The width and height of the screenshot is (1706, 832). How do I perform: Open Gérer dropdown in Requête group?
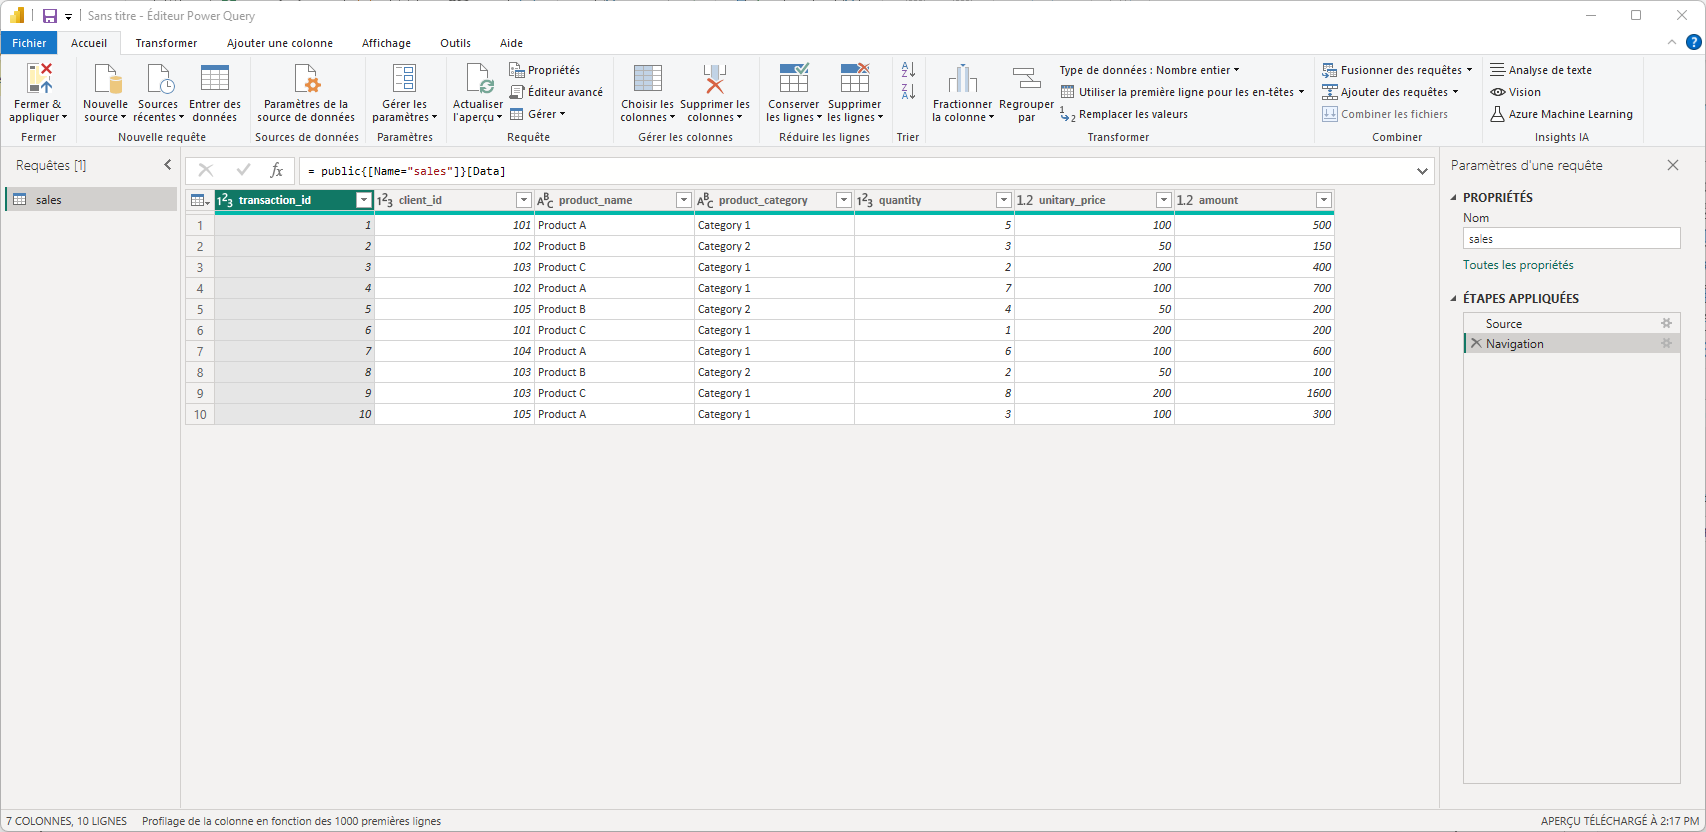coord(538,114)
